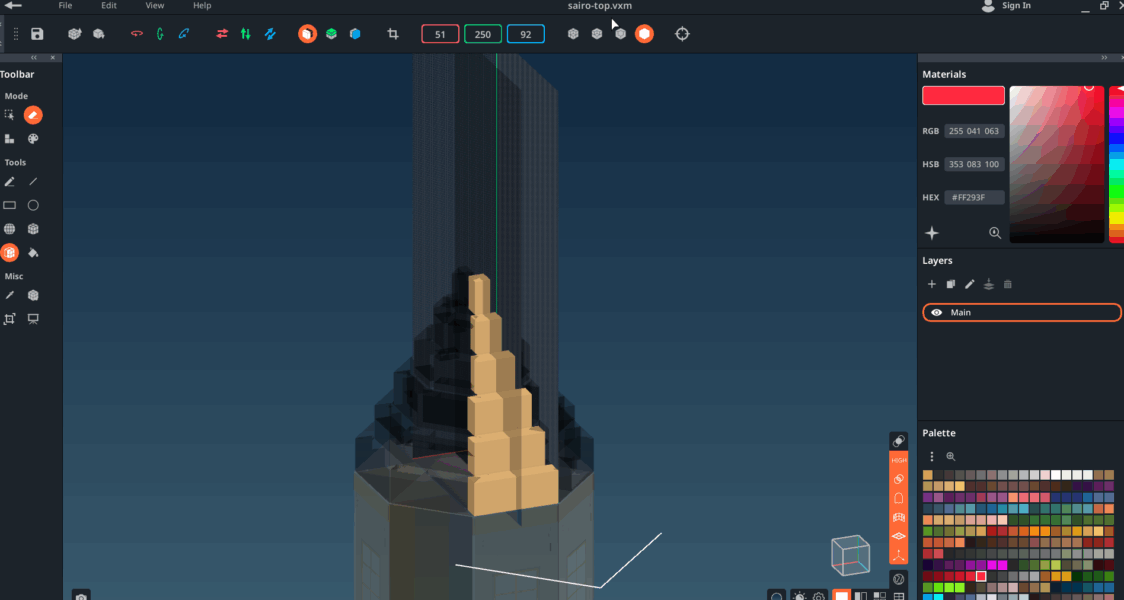Open the View menu
This screenshot has height=600, width=1124.
[x=155, y=6]
